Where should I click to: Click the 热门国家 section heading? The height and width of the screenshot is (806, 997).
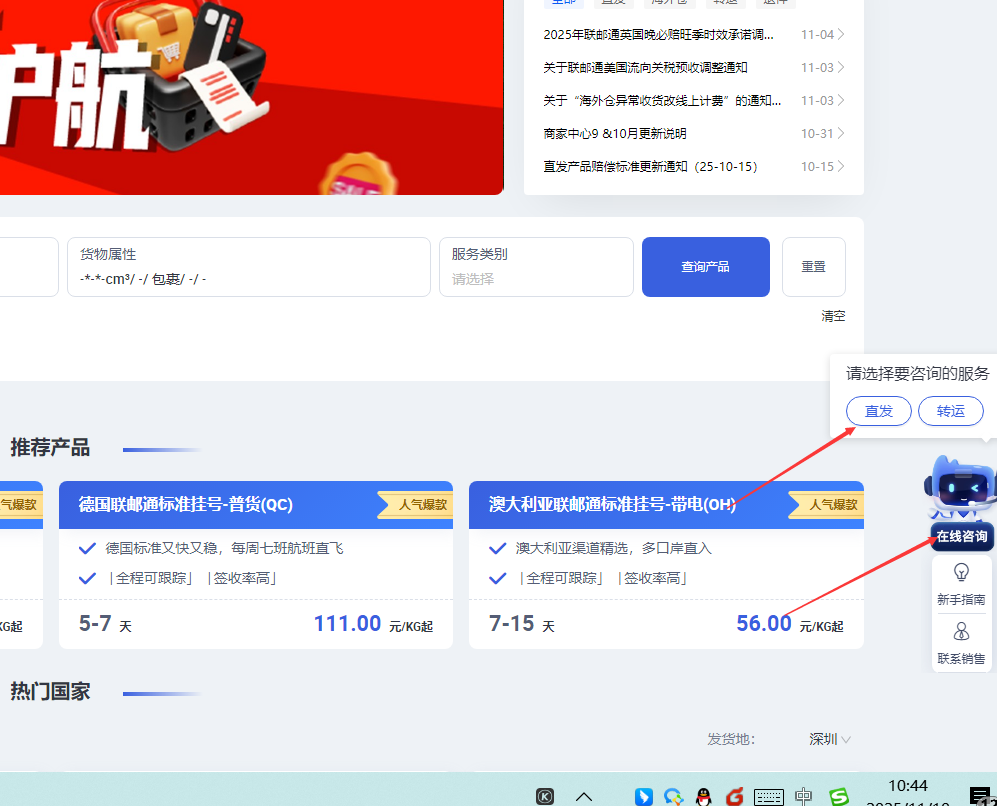tap(50, 692)
